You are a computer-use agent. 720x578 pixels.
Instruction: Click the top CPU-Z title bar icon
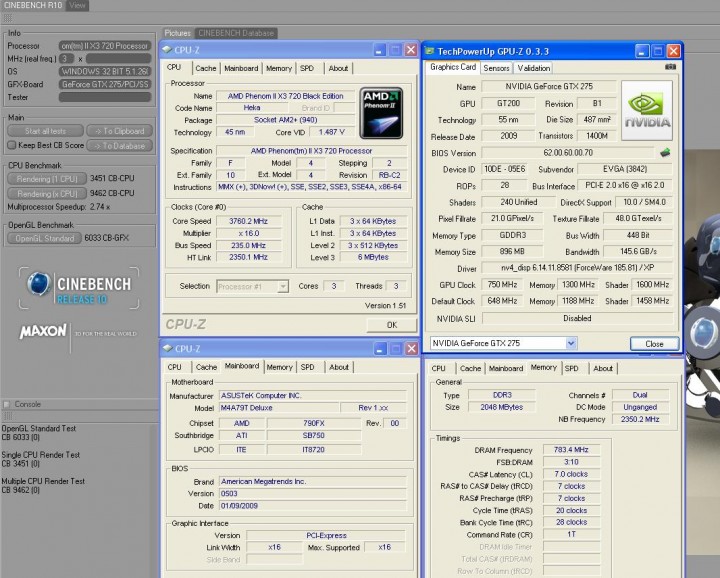[x=169, y=49]
